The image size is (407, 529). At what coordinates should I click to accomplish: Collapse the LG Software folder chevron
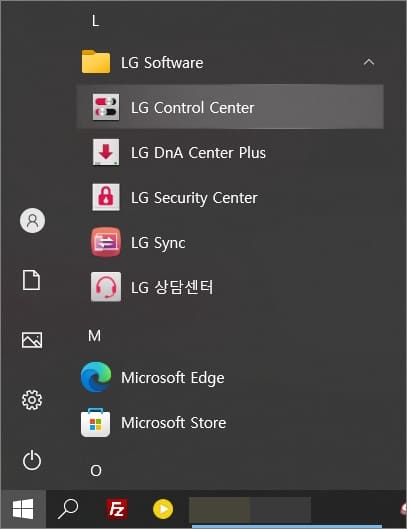369,62
